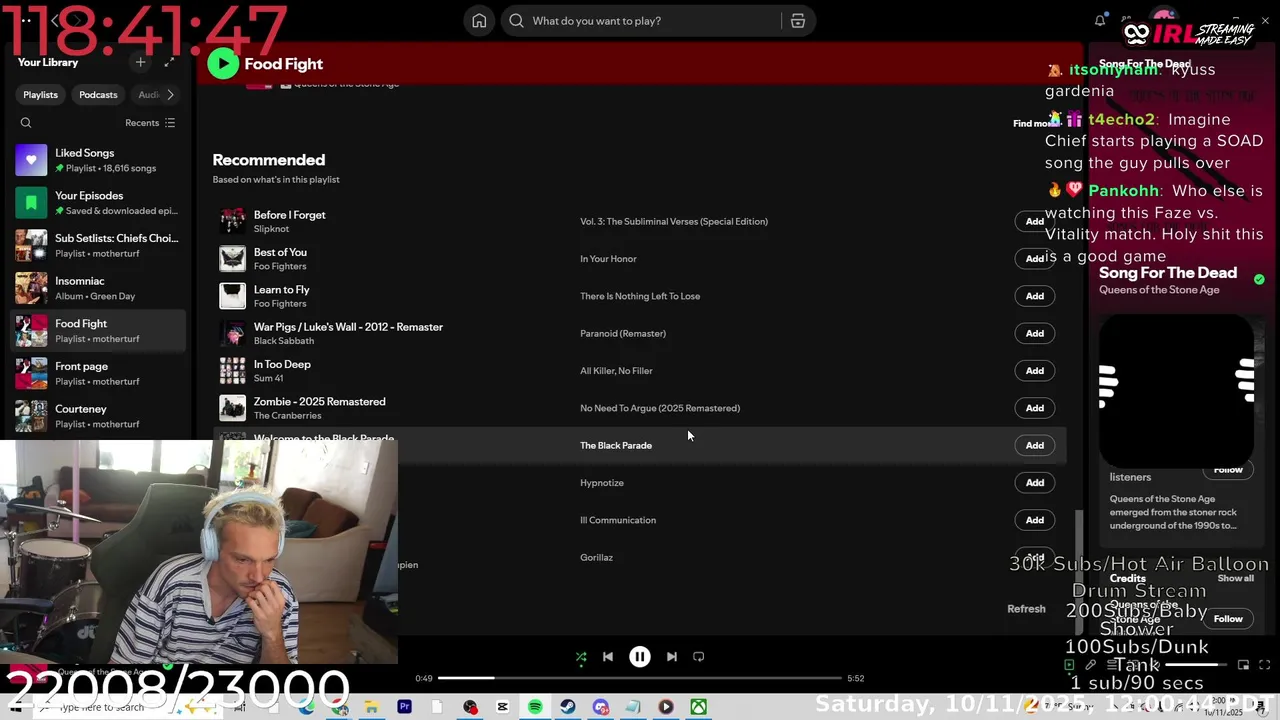Open album There Is Nothing Left To Lose
Viewport: 1280px width, 720px height.
pos(640,296)
